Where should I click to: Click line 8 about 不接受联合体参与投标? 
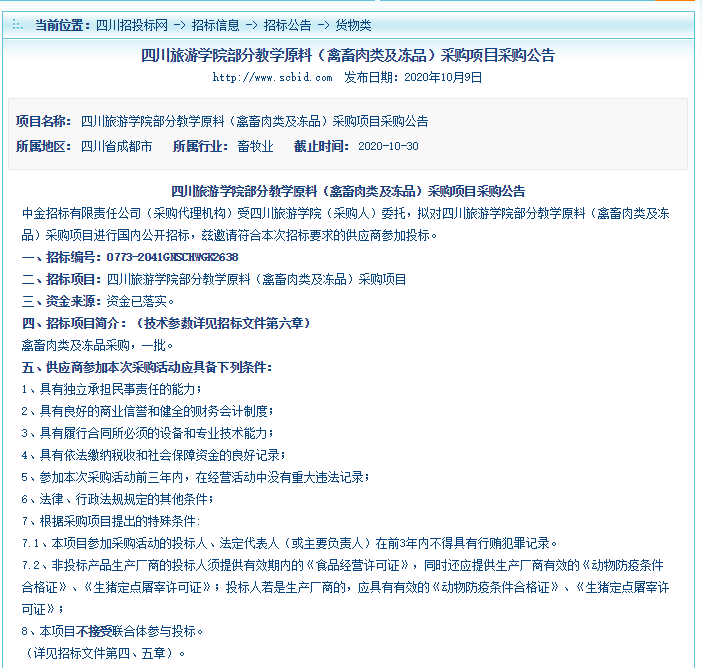click(x=112, y=631)
